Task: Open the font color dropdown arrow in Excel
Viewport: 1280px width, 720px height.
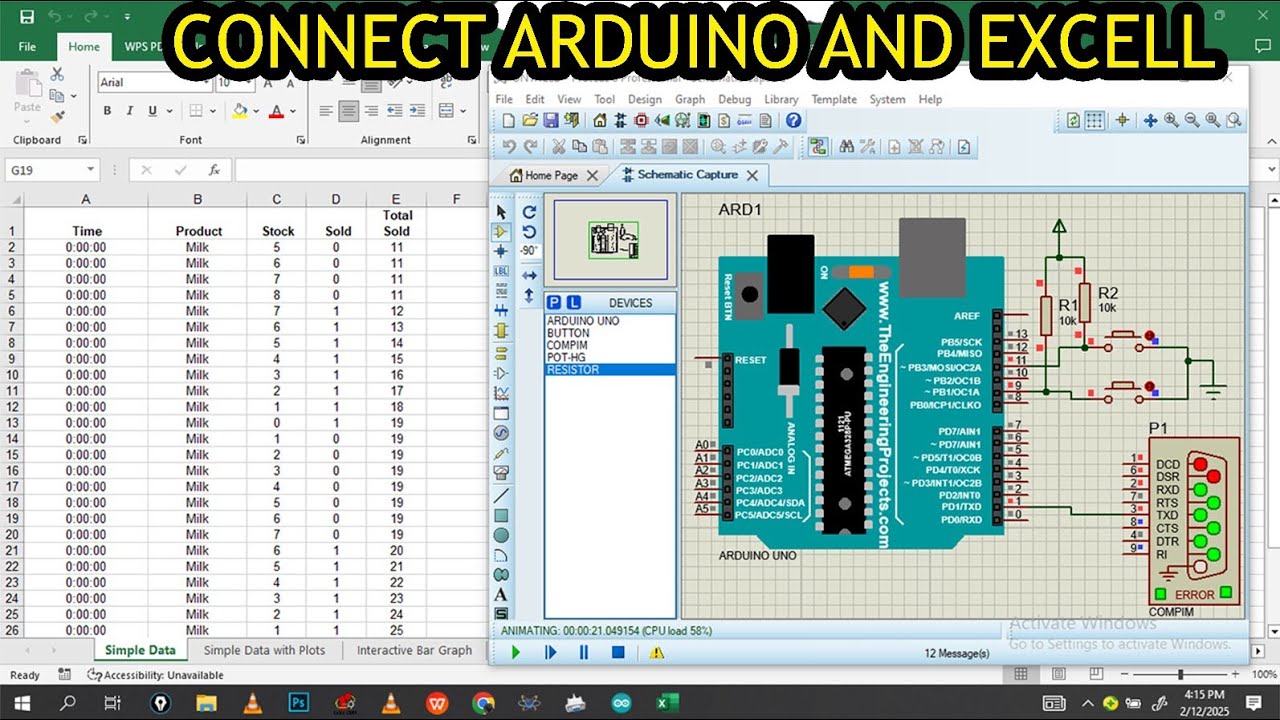Action: [293, 111]
